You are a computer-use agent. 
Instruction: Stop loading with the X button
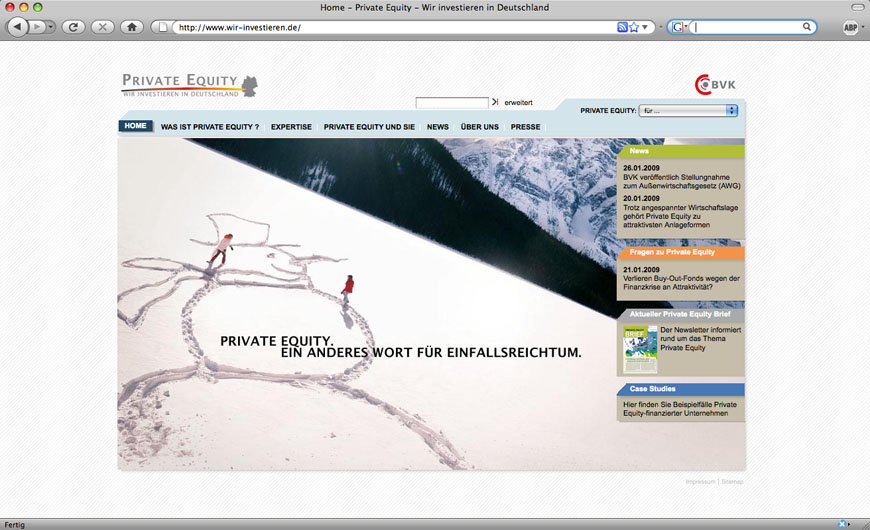pos(102,27)
